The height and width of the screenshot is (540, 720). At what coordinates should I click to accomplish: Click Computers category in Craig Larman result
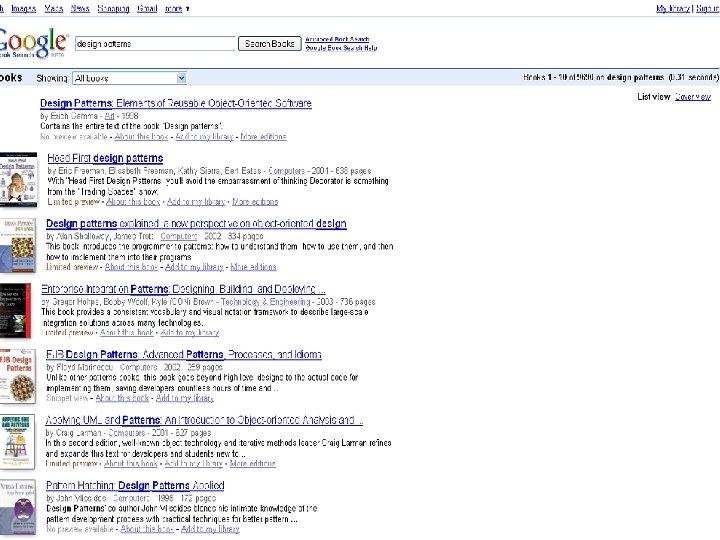(127, 433)
